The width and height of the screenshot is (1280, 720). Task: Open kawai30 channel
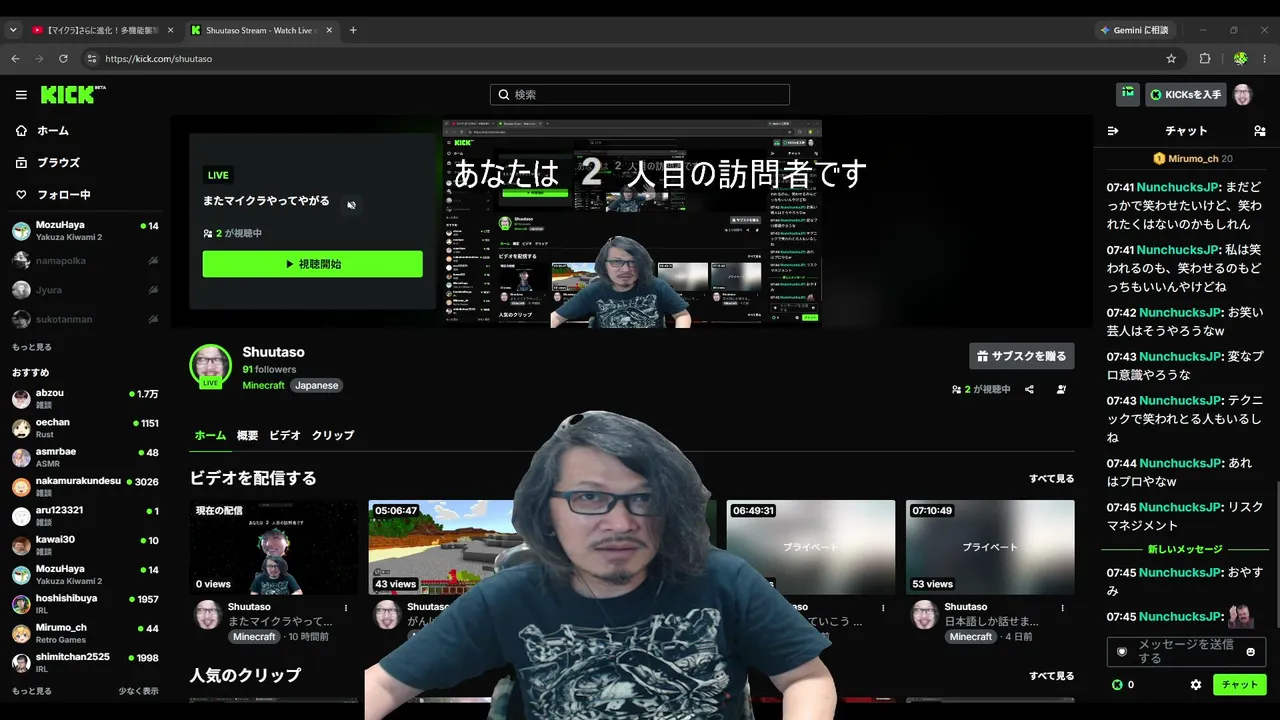tap(85, 545)
